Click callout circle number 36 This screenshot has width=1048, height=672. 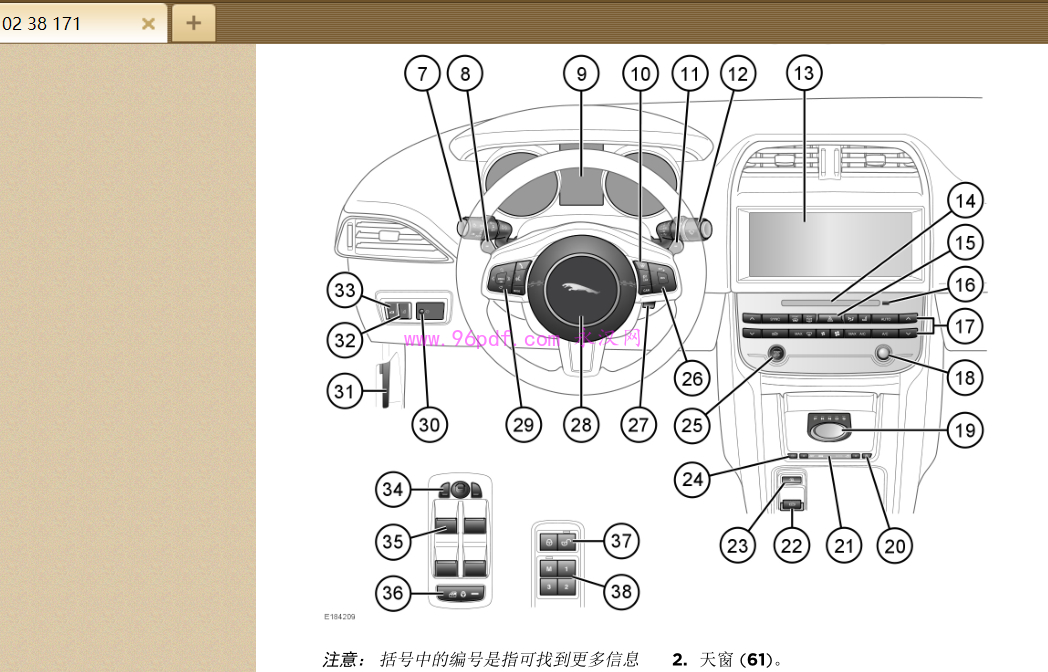(394, 593)
